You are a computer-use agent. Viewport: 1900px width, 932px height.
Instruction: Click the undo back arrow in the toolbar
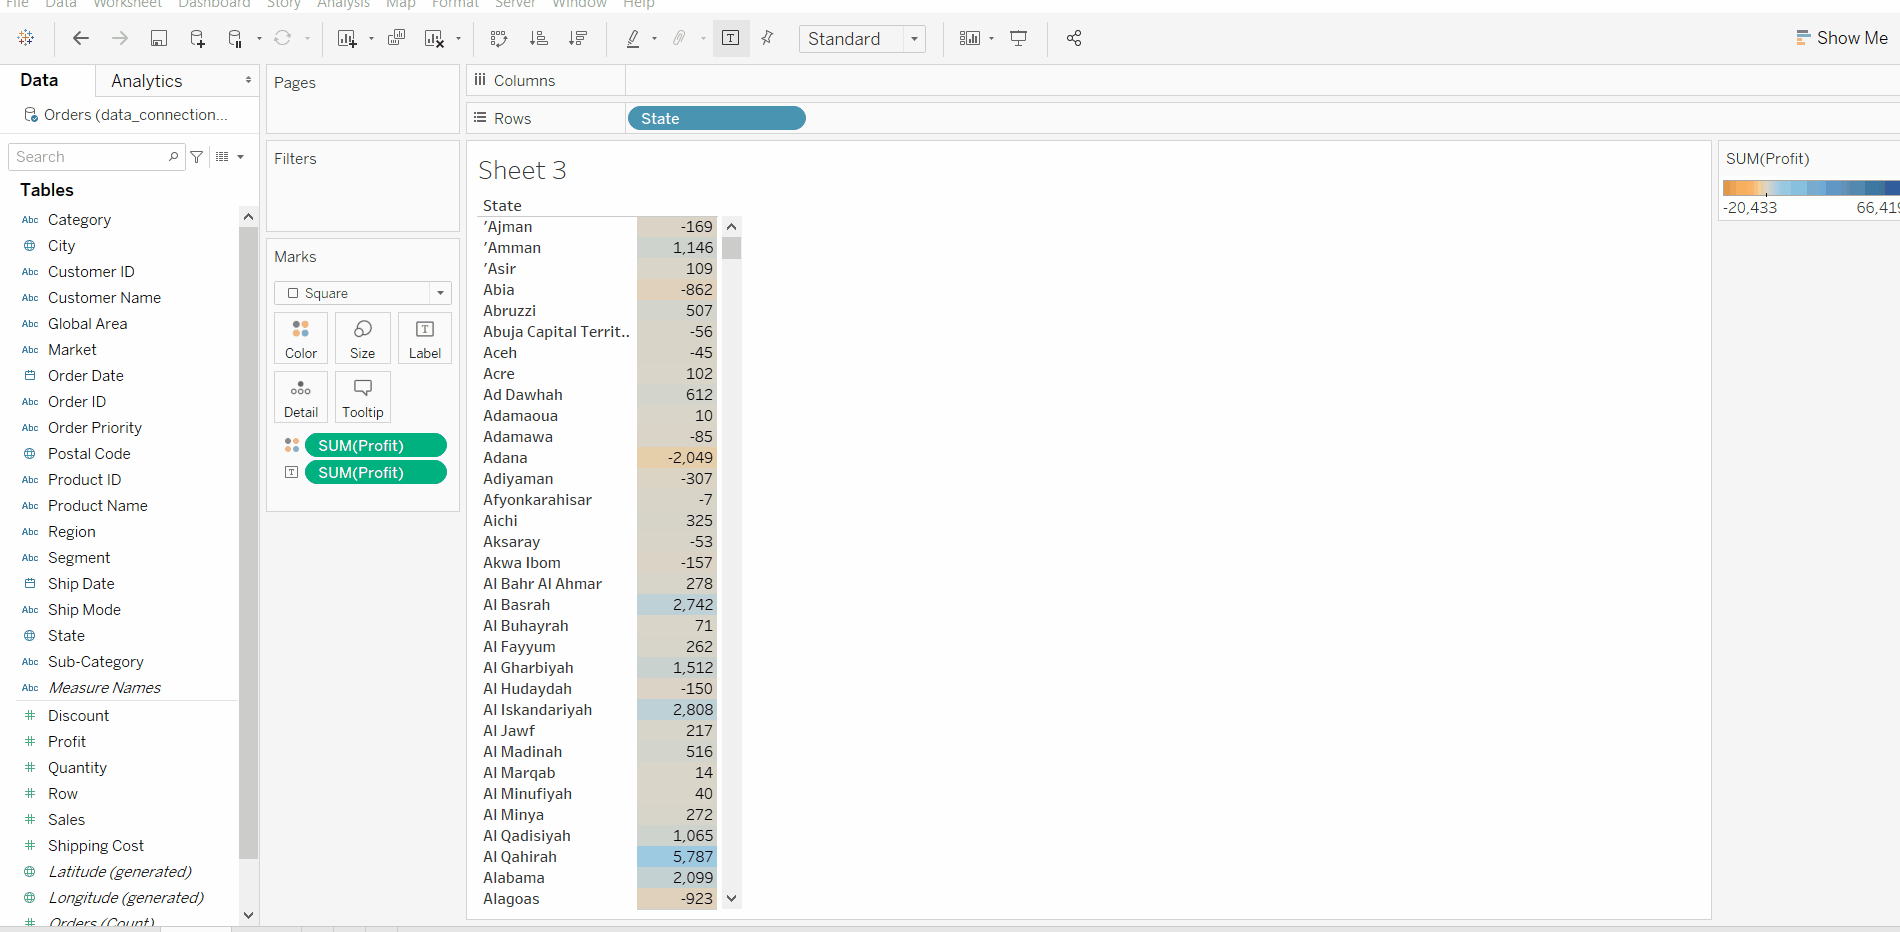click(x=81, y=38)
